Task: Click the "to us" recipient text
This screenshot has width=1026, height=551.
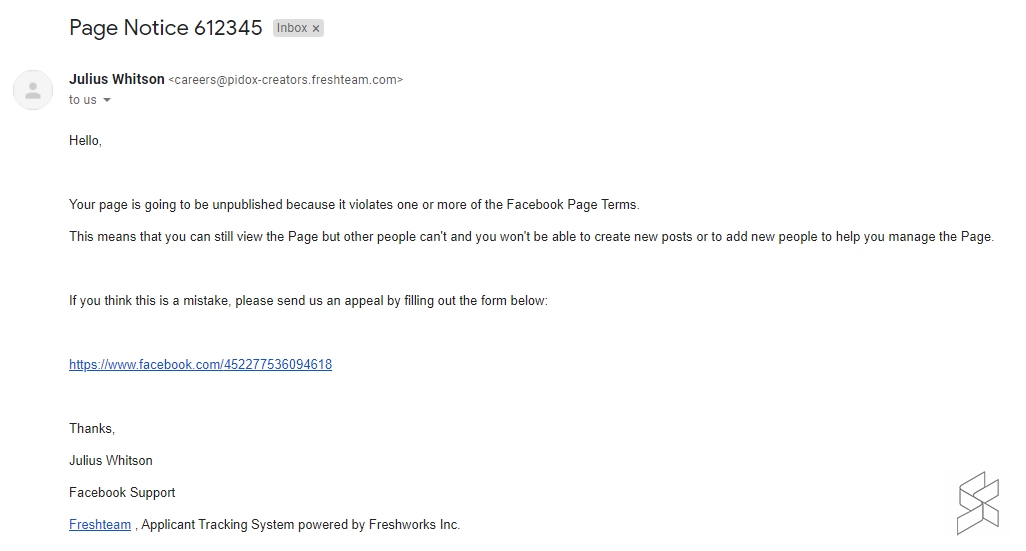Action: 83,100
